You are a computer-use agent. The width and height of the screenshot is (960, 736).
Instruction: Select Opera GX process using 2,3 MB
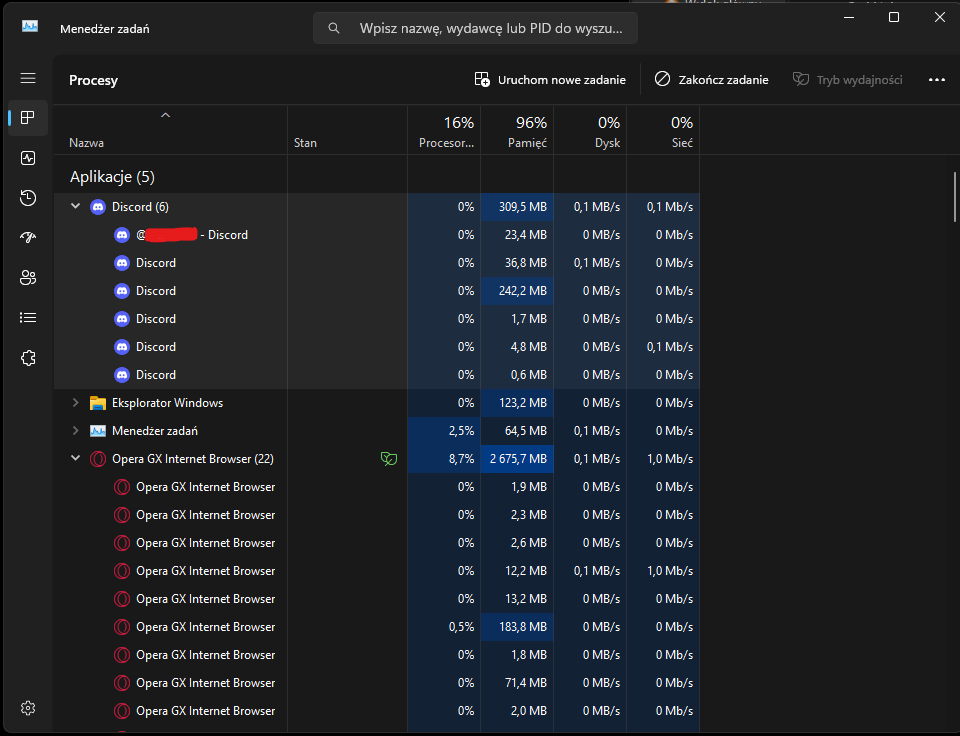377,515
